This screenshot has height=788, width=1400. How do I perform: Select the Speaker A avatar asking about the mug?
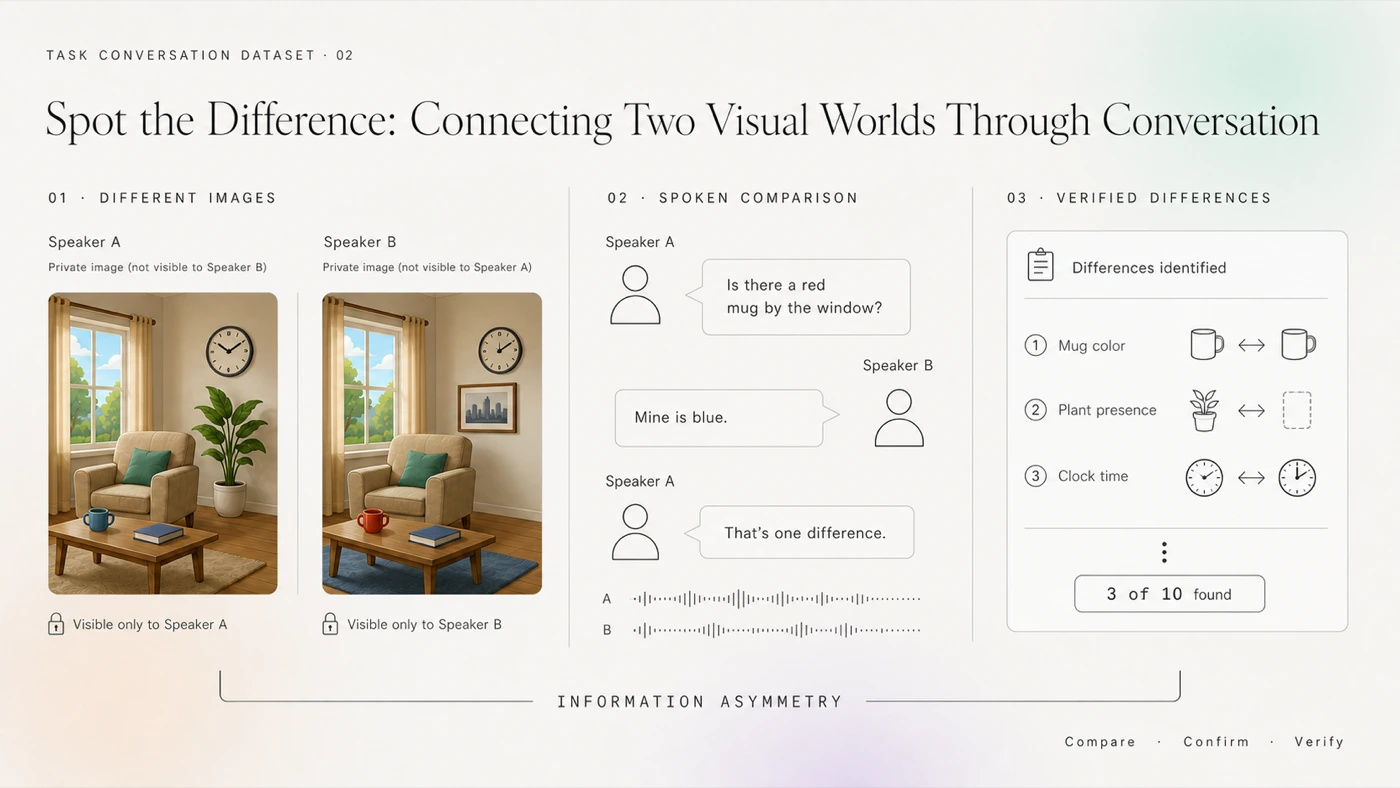pyautogui.click(x=635, y=295)
